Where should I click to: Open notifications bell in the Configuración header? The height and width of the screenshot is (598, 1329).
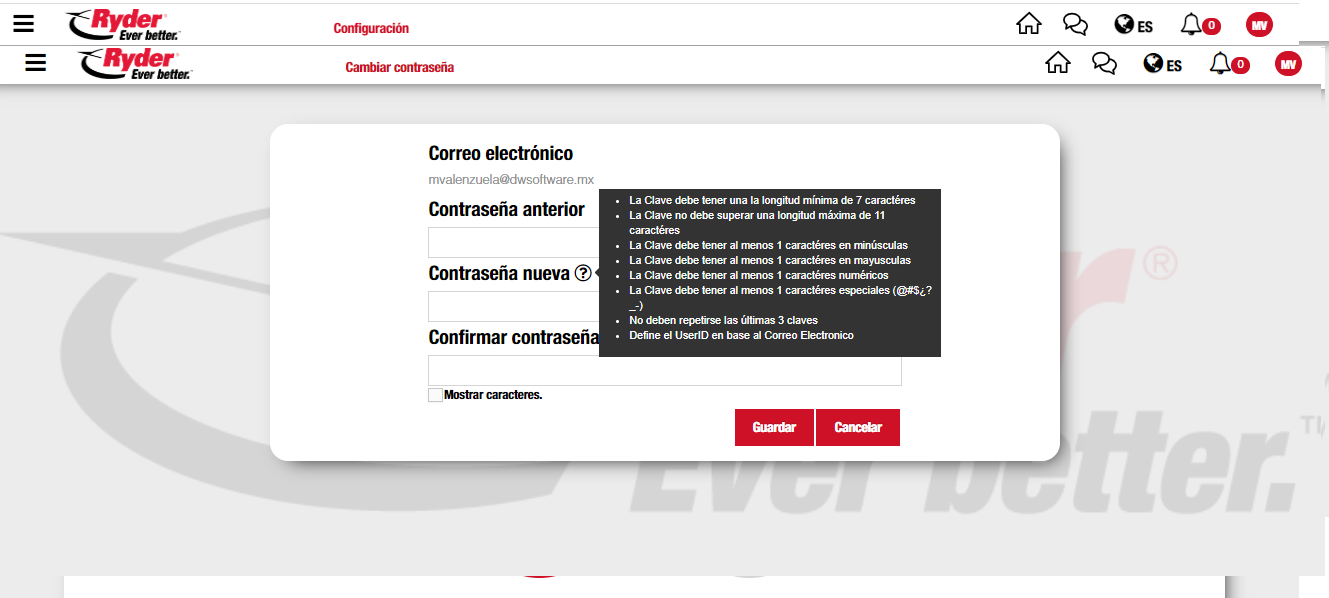click(x=1192, y=25)
